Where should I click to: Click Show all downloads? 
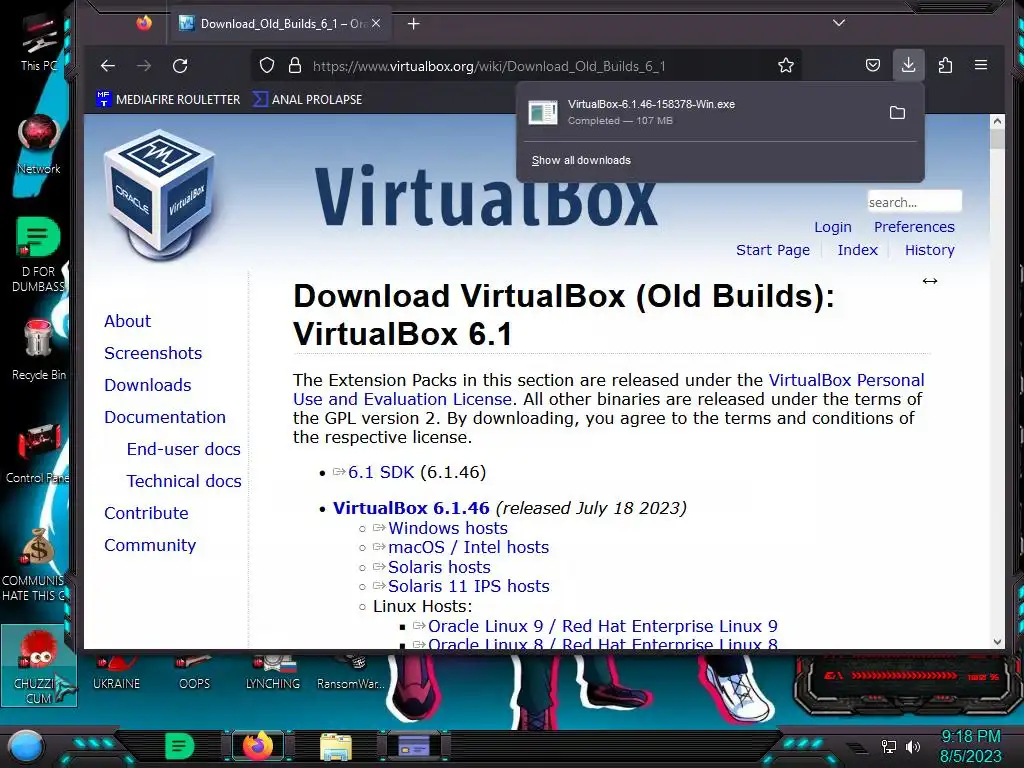point(581,161)
